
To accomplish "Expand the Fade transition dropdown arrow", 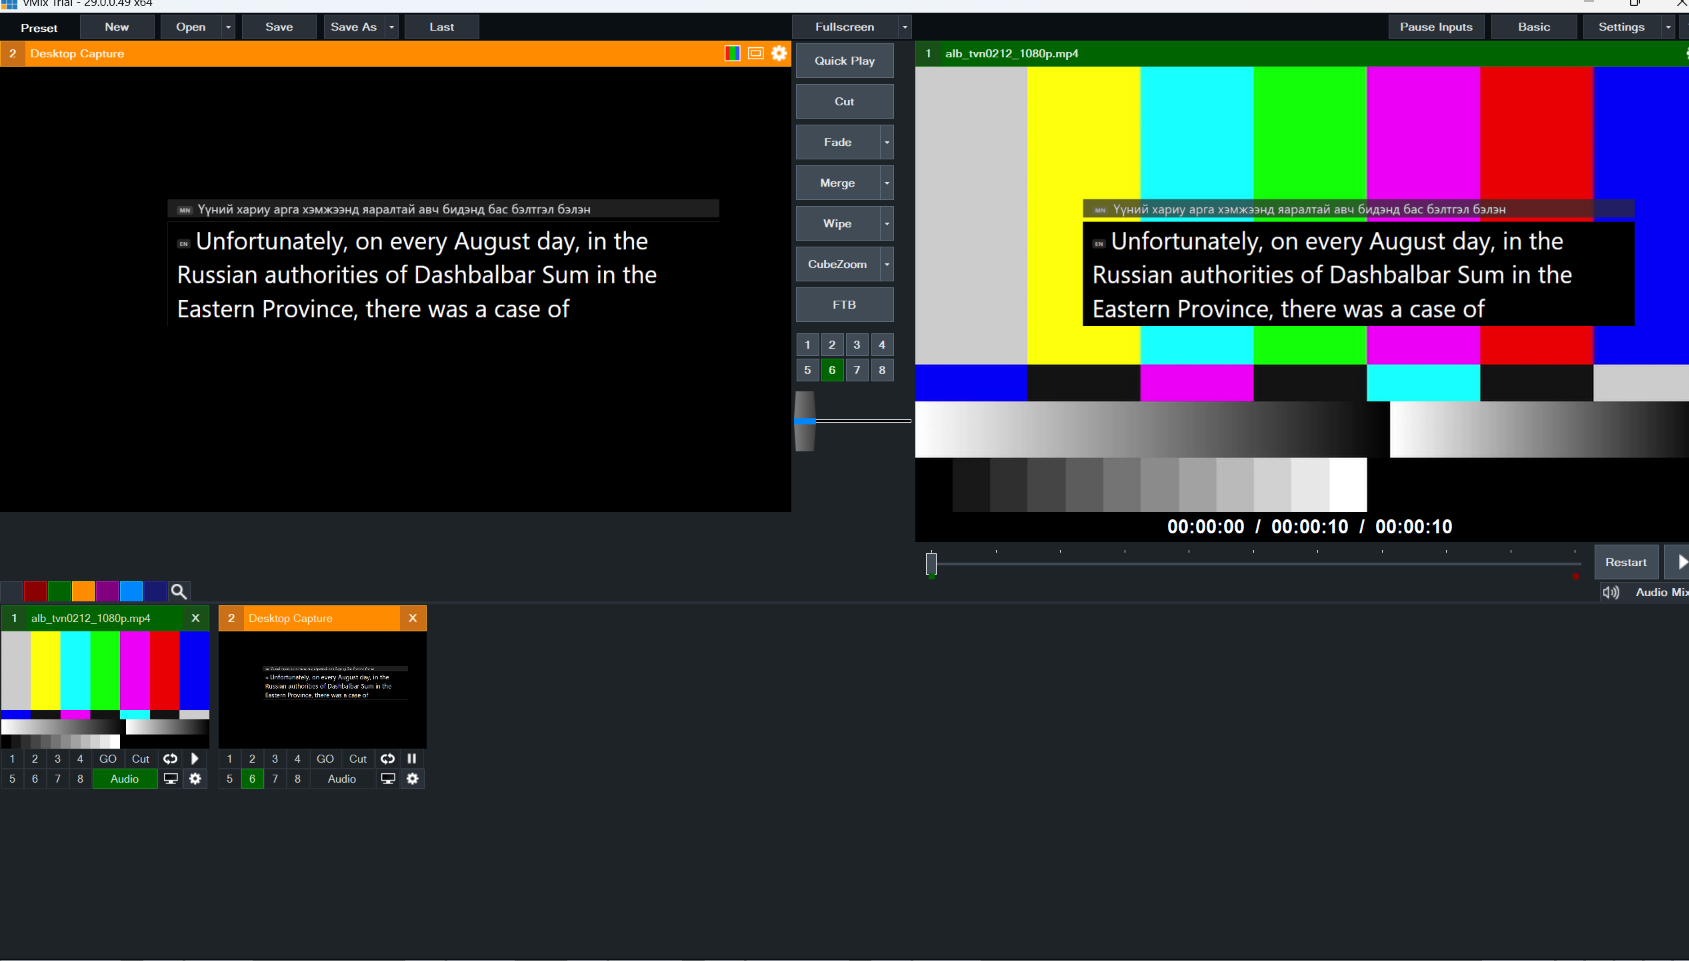I will point(887,142).
